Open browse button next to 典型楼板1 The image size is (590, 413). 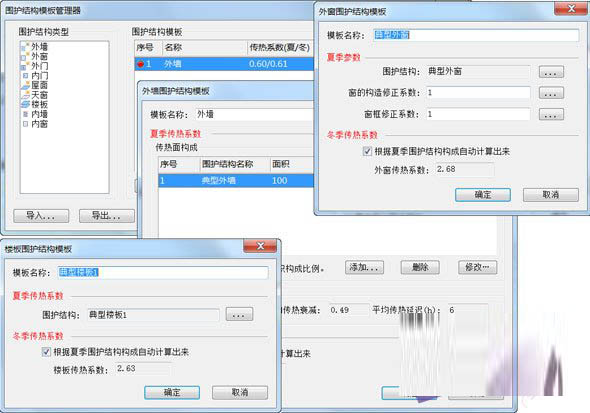239,314
